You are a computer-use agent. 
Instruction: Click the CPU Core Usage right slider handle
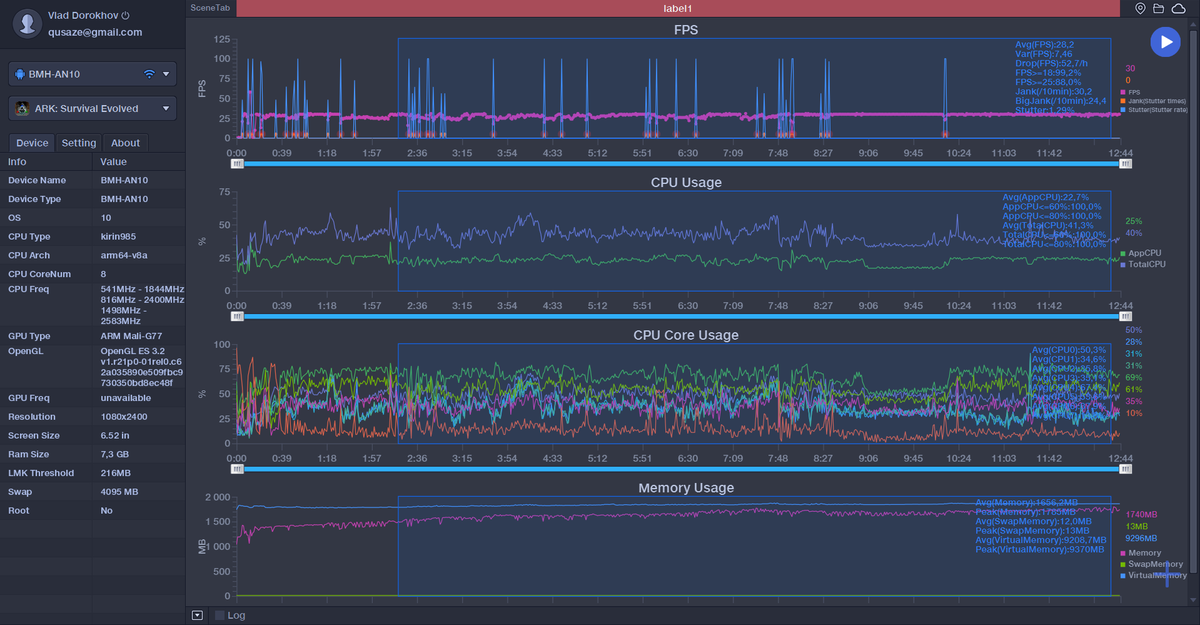[x=1125, y=468]
